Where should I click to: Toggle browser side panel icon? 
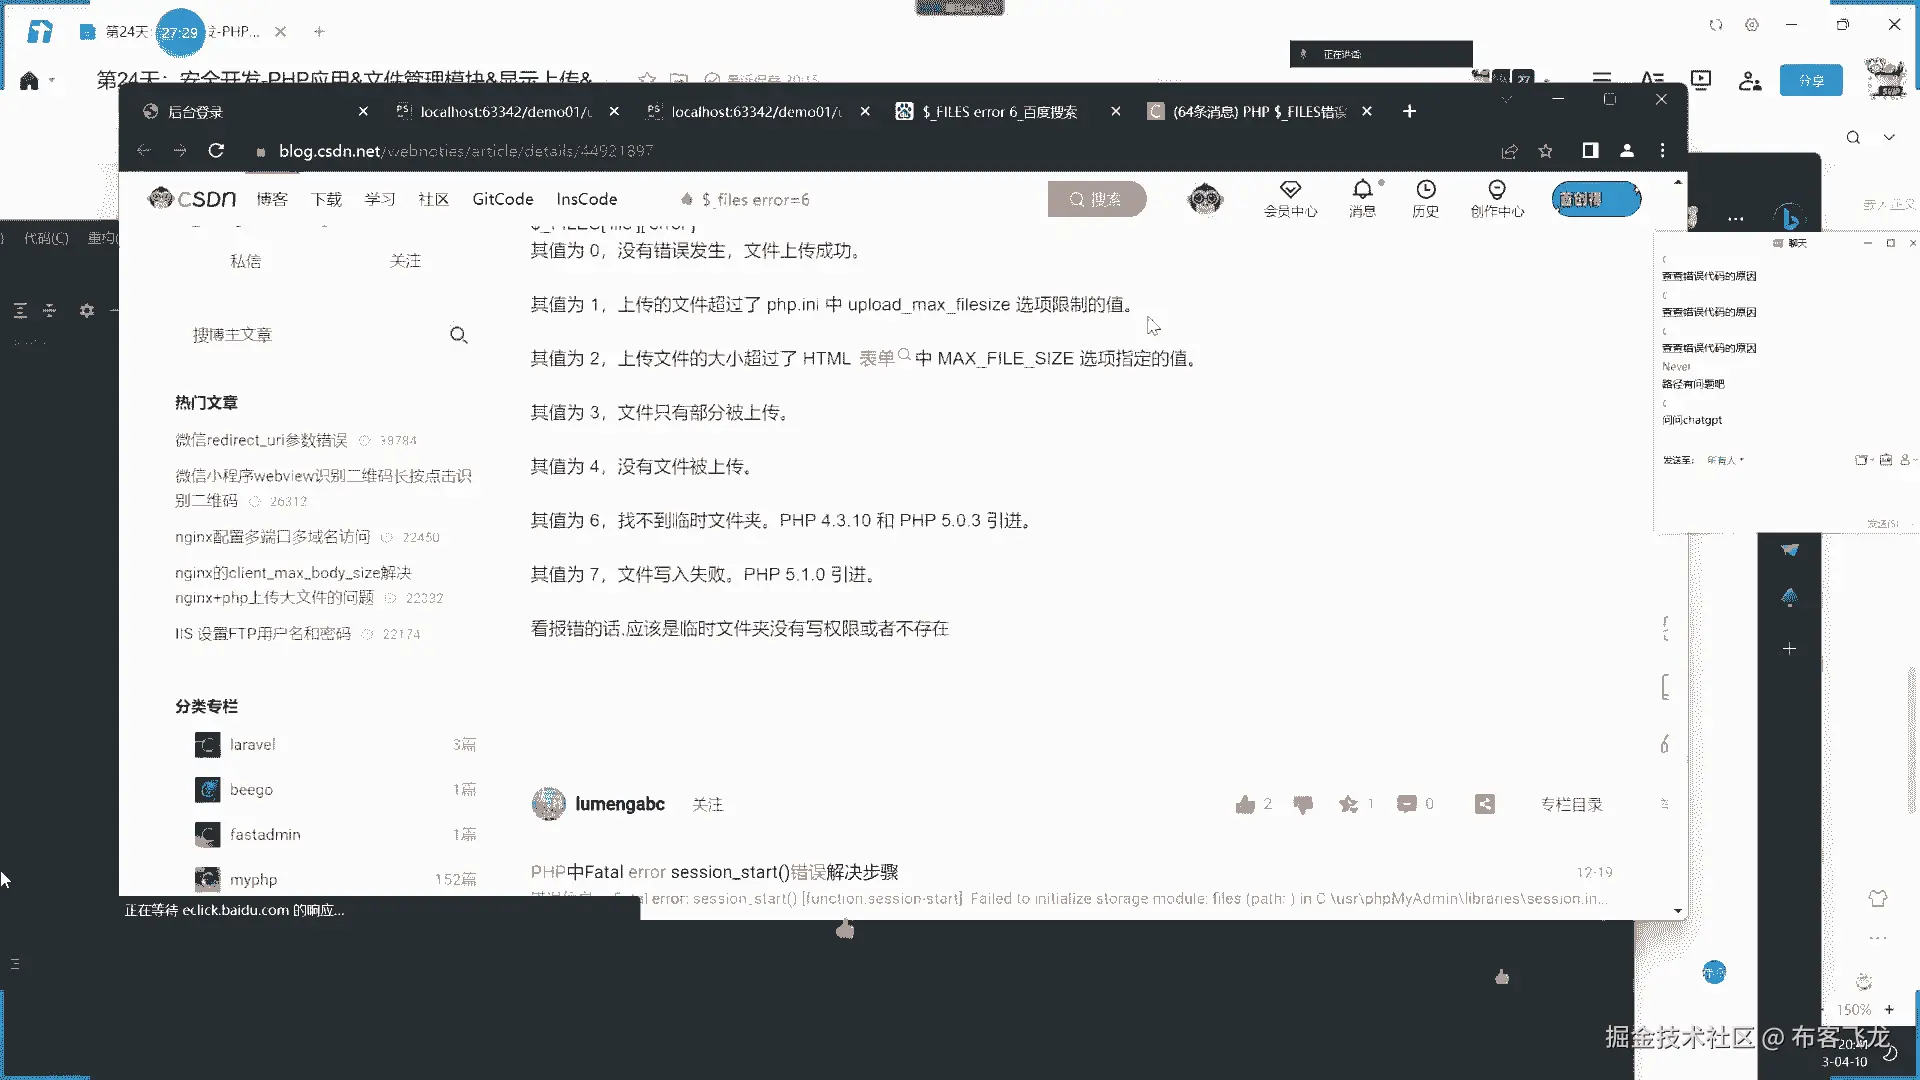[x=1590, y=151]
